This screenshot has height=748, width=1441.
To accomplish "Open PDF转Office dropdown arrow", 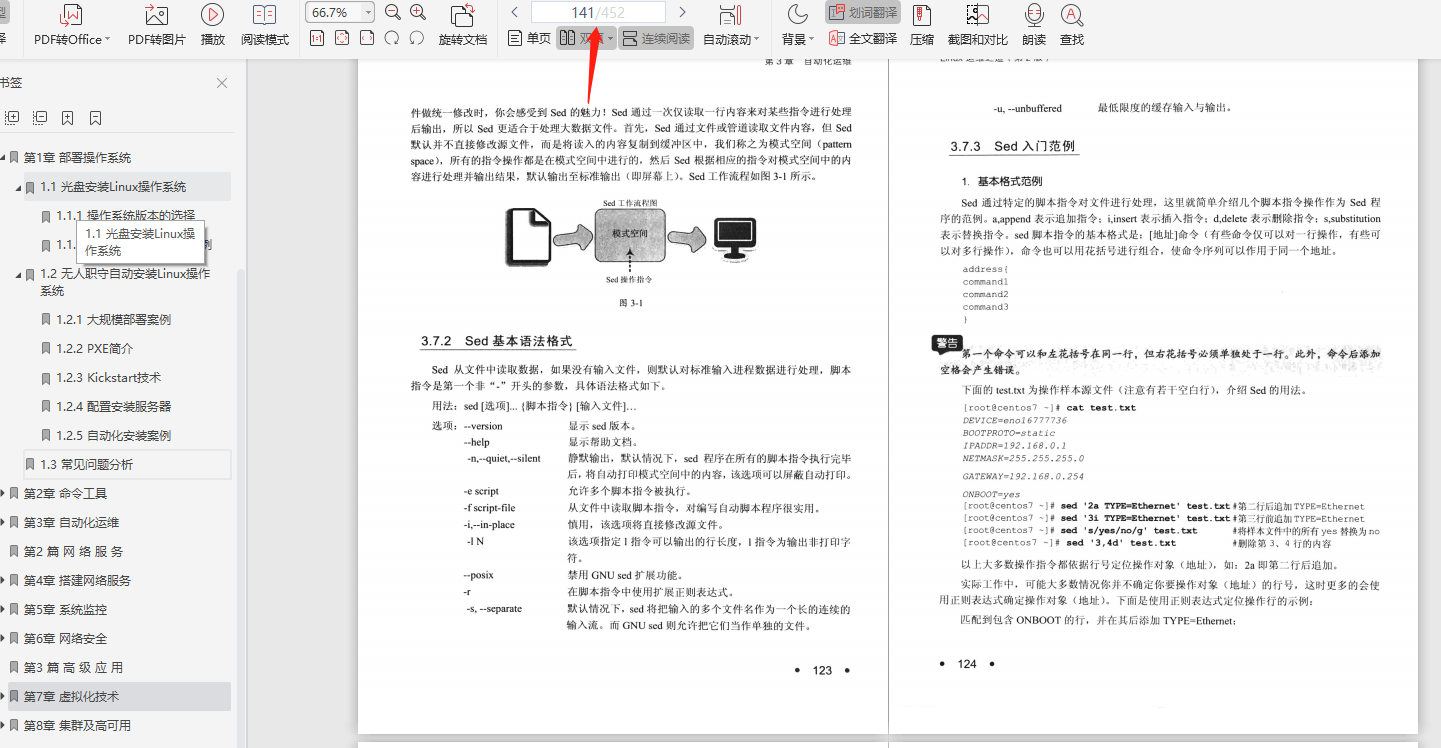I will 107,40.
